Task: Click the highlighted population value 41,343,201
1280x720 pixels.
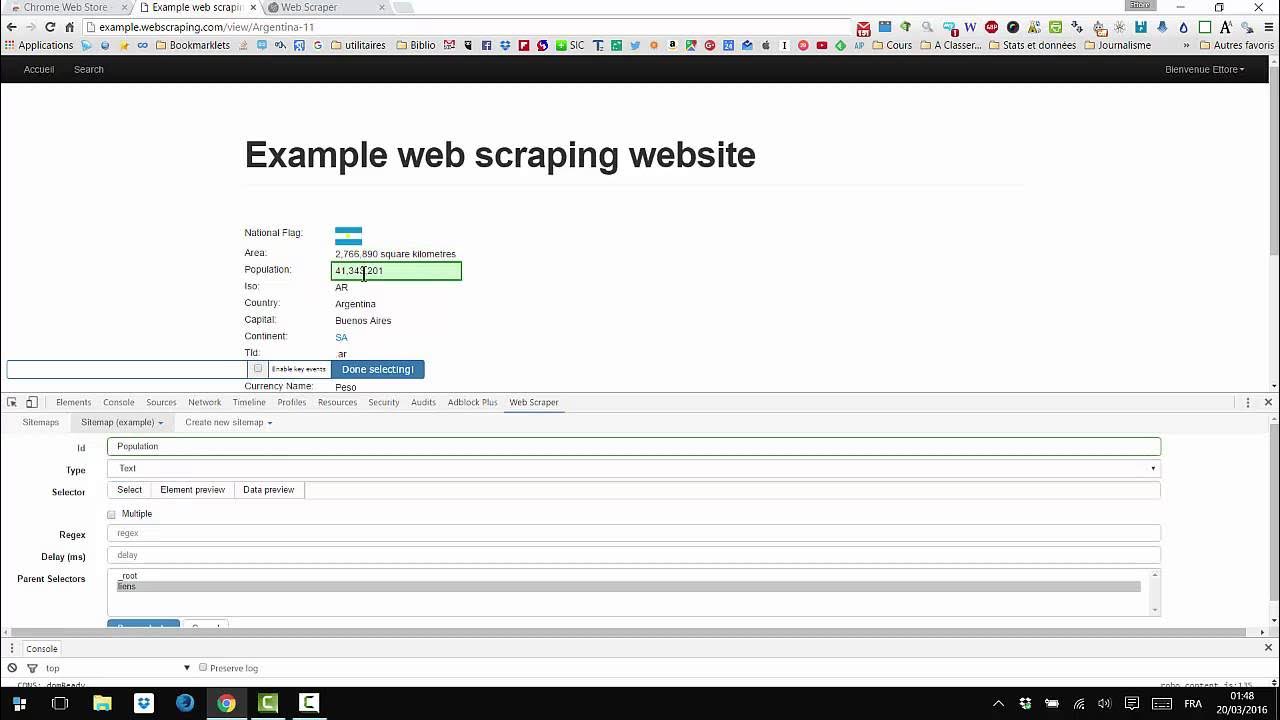Action: 396,271
